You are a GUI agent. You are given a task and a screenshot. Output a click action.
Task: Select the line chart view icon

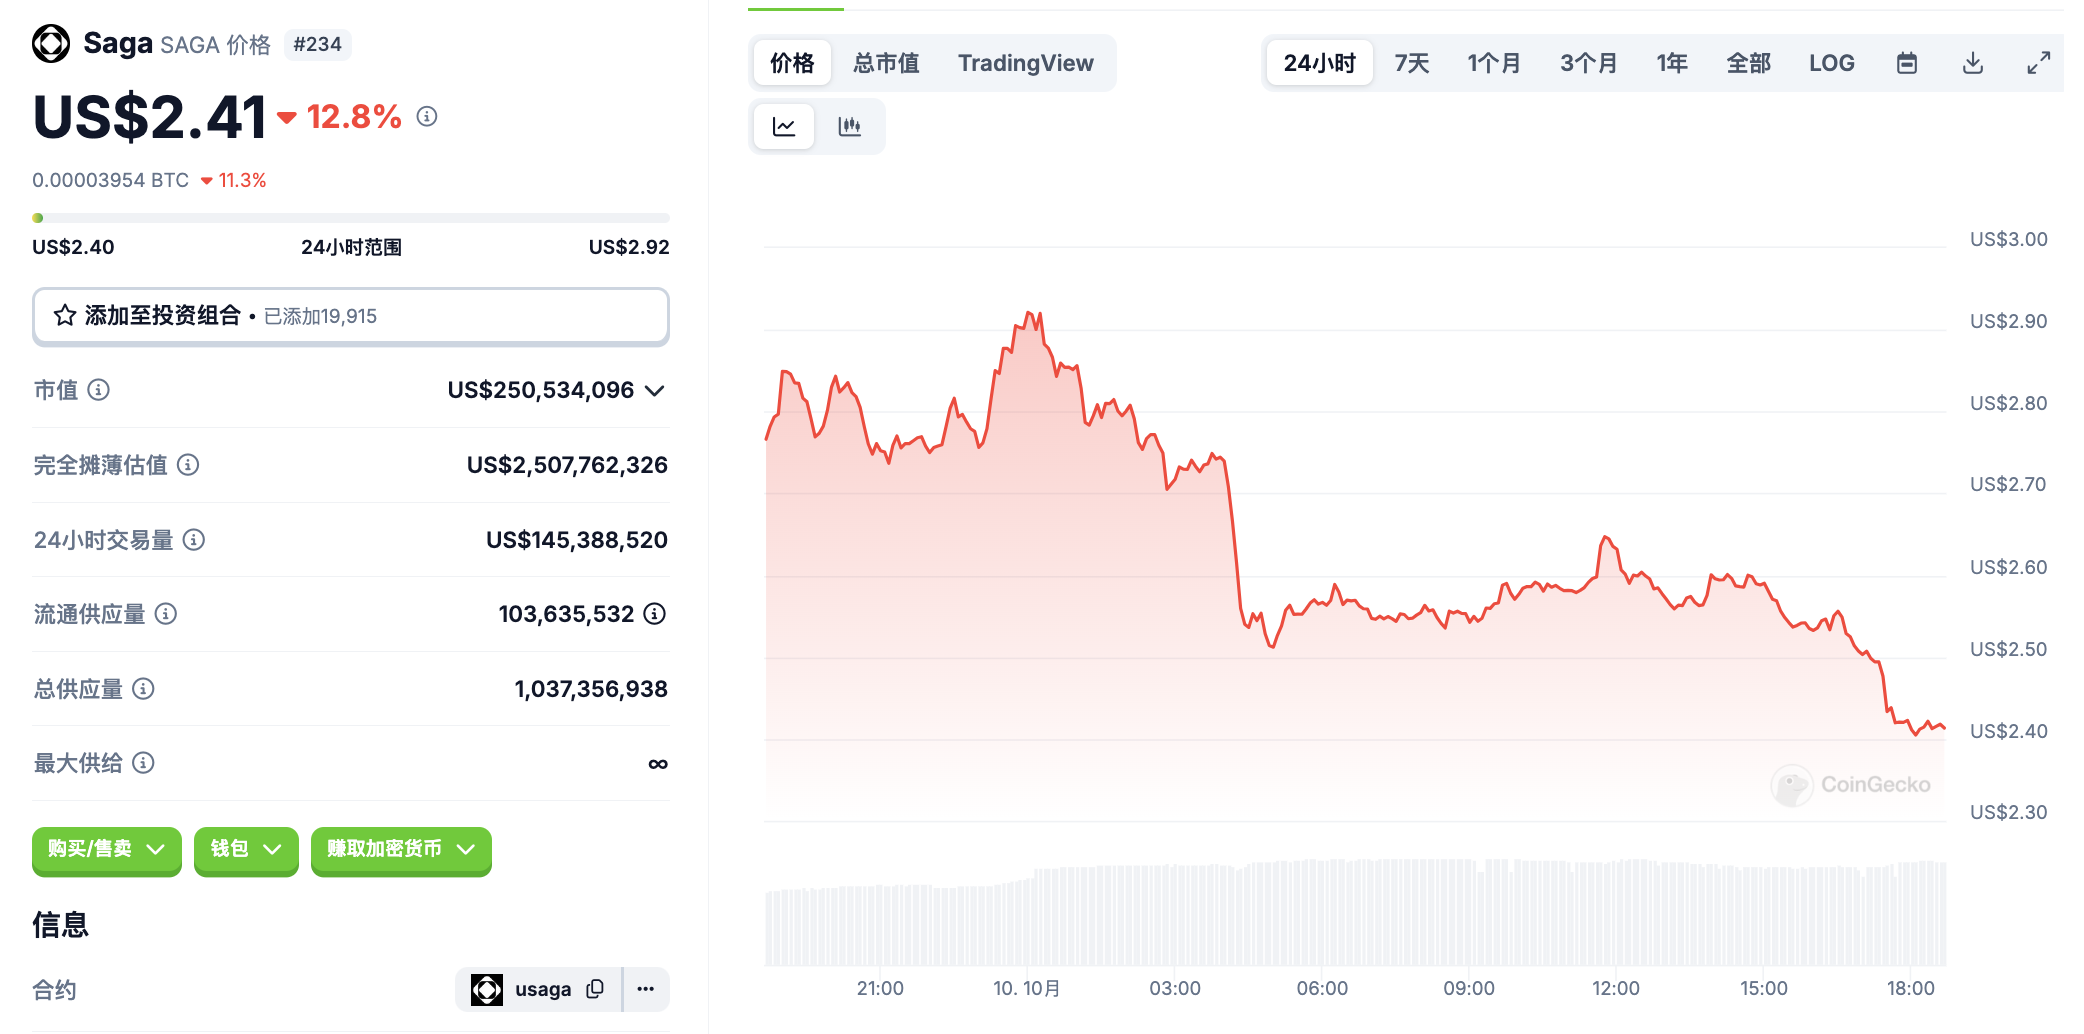[784, 127]
